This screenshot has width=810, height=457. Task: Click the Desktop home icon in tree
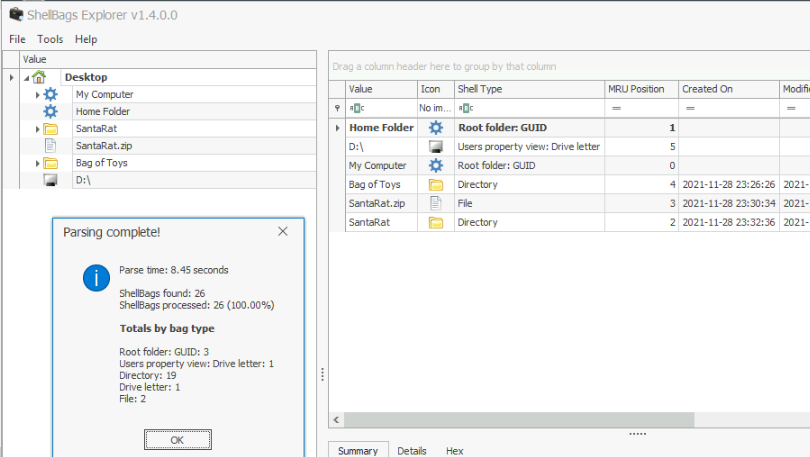click(39, 77)
